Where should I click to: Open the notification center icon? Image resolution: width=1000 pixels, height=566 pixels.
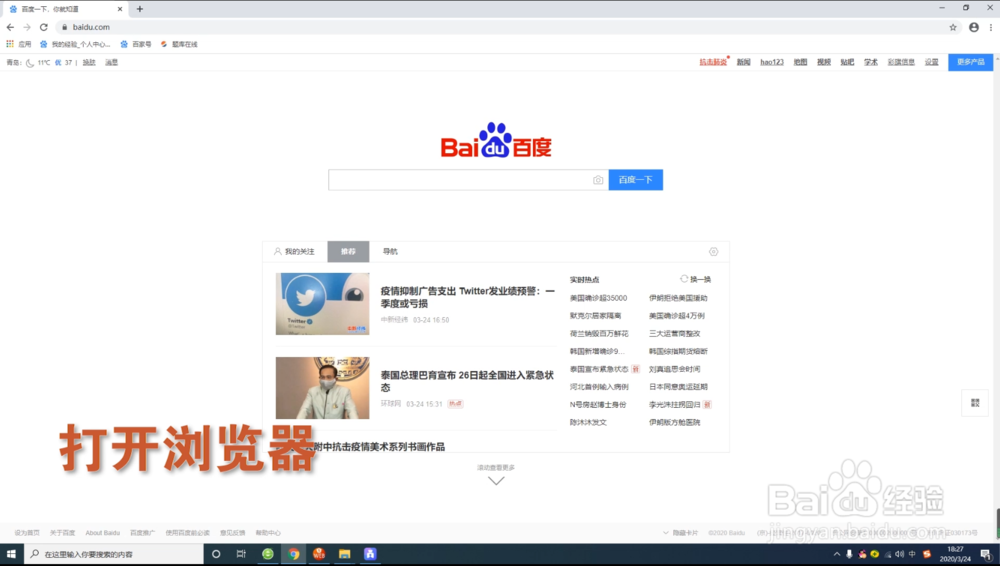986,554
